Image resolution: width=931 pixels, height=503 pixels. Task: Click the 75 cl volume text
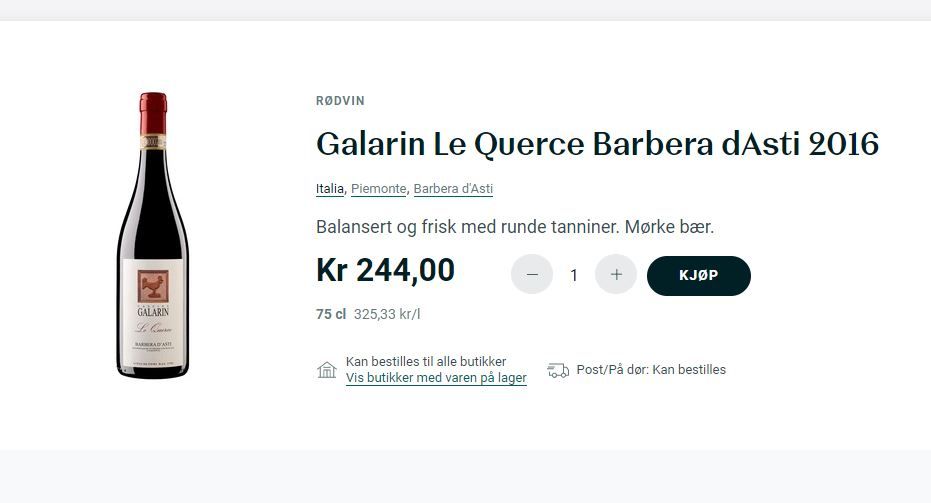[x=331, y=314]
